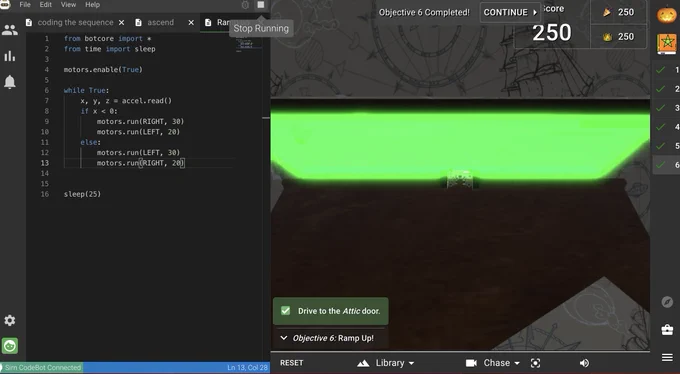The height and width of the screenshot is (374, 680).
Task: Switch to coding the sequence tab
Action: [75, 22]
